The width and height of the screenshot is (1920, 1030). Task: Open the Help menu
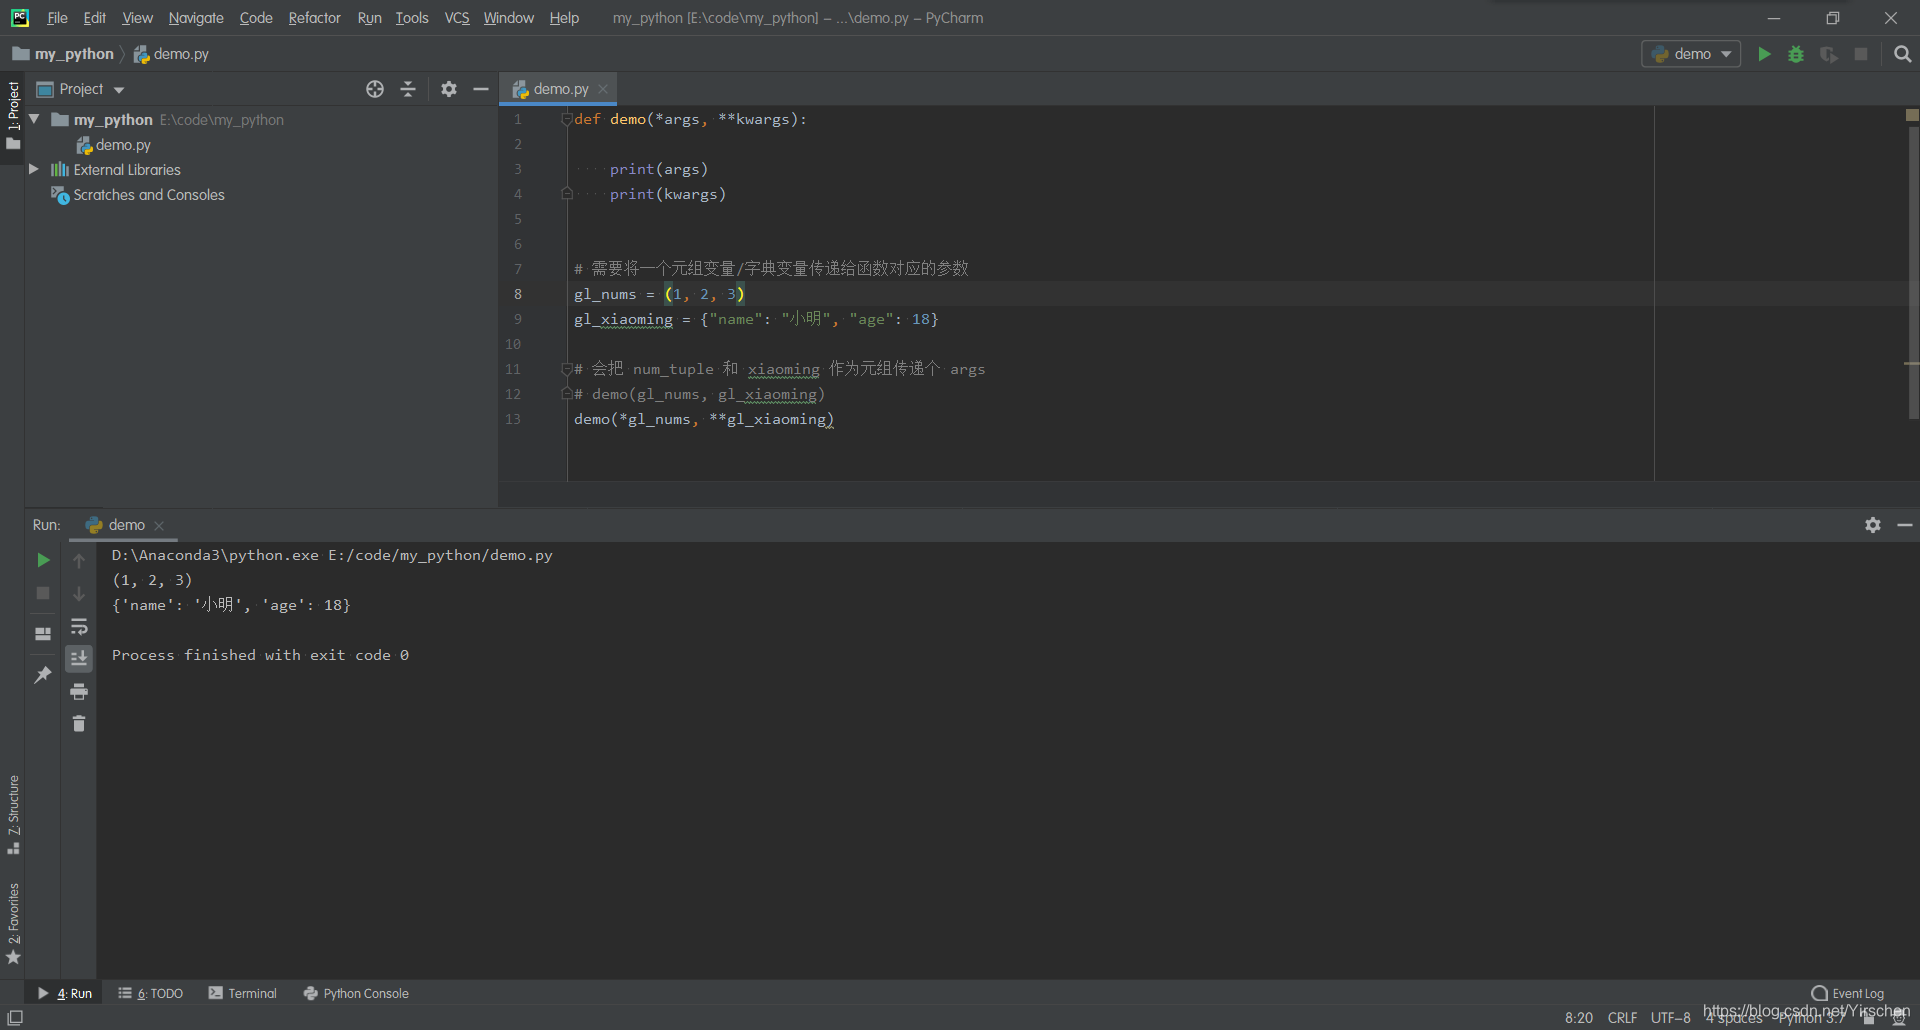[x=564, y=18]
